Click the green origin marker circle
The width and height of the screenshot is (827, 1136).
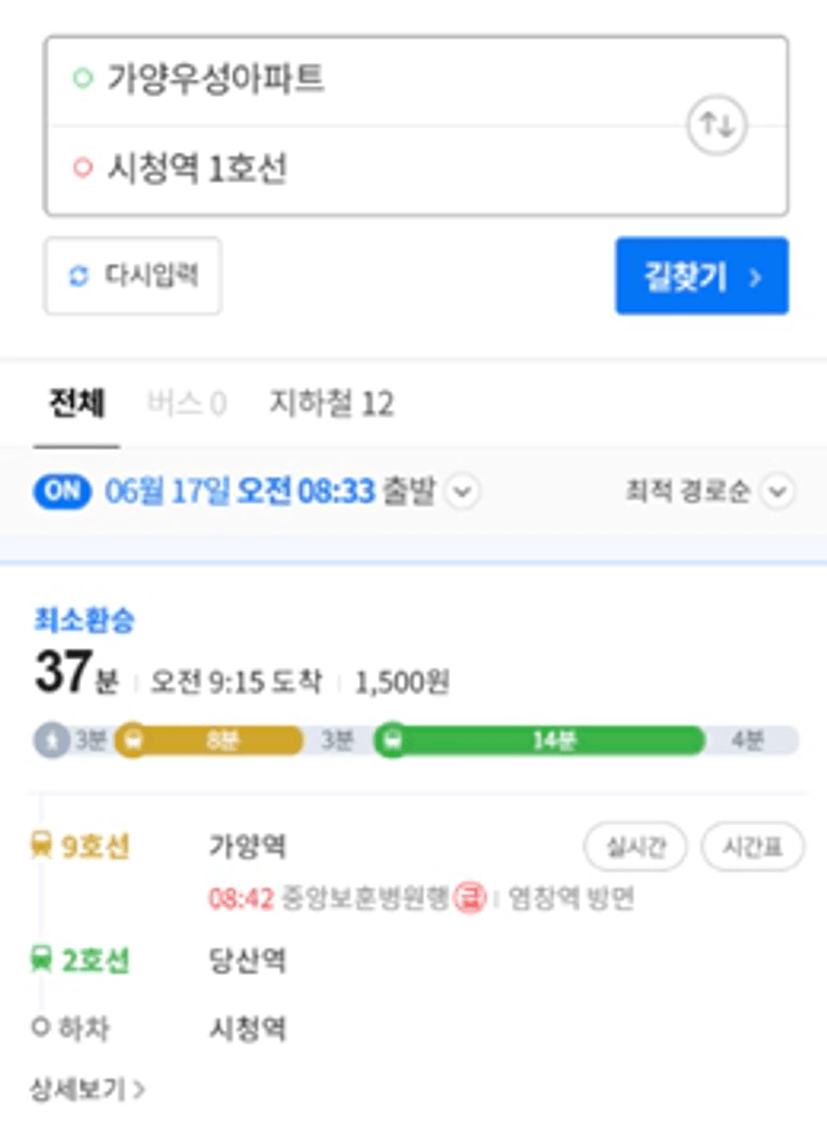(83, 78)
